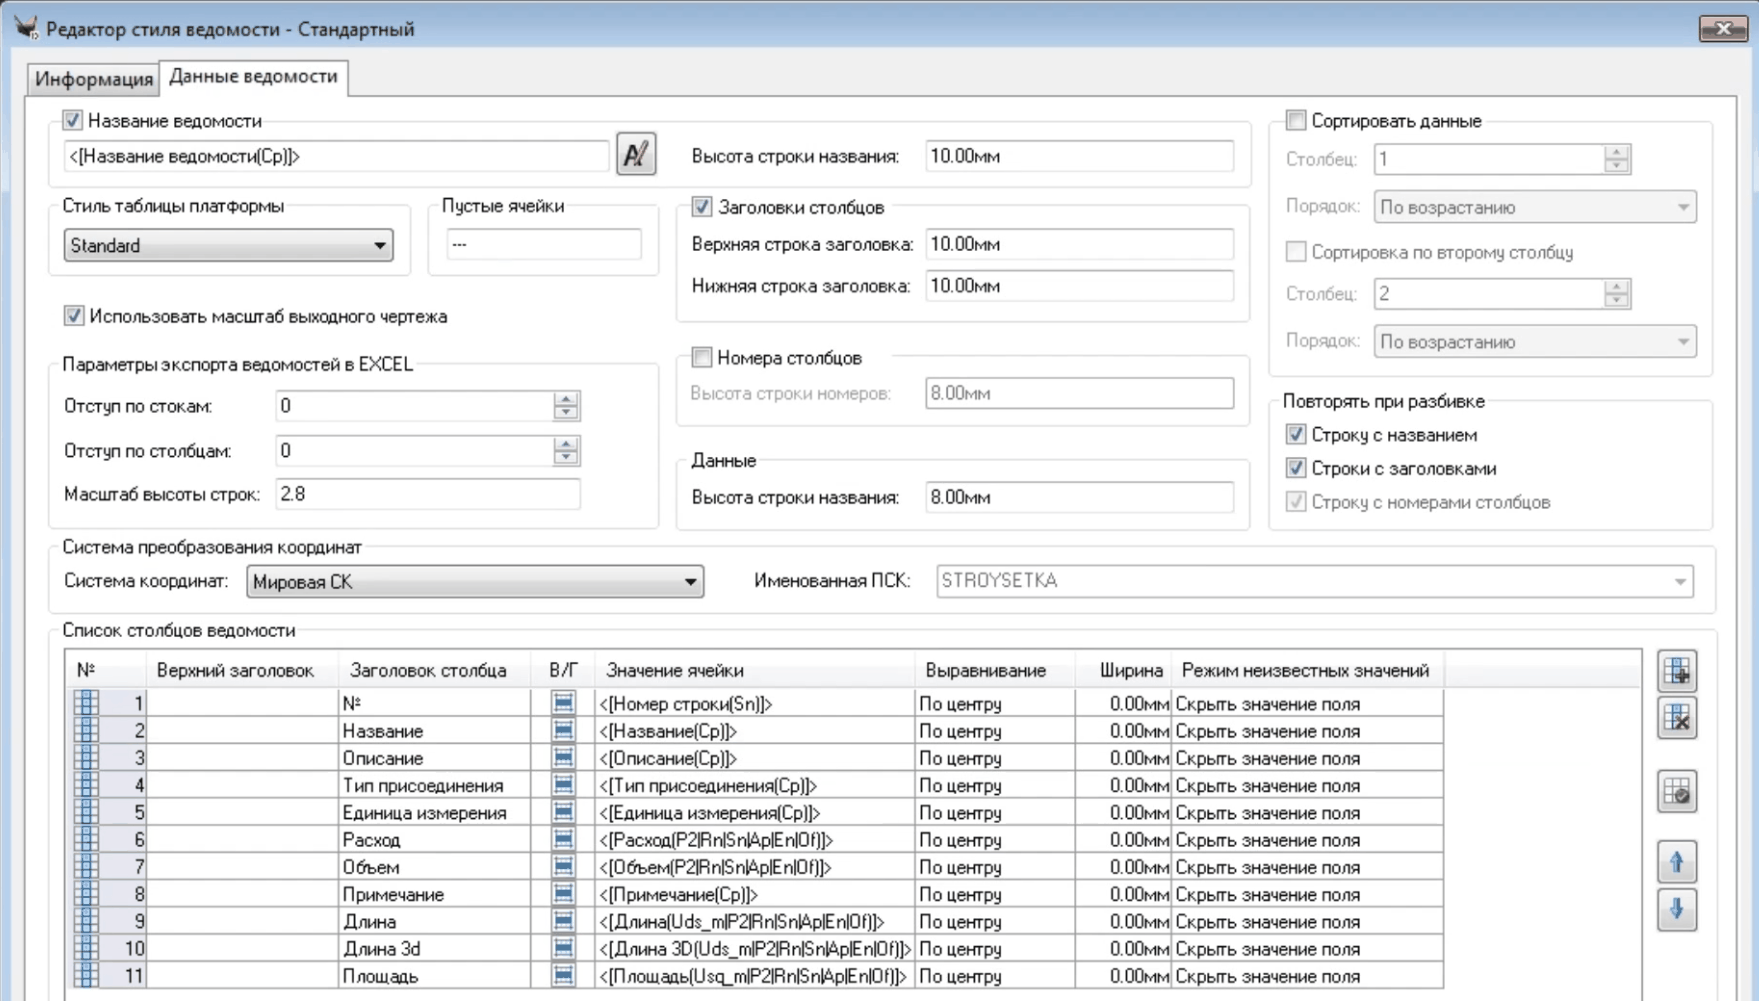This screenshot has width=1759, height=1001.
Task: Open the Стиль таблицы платформы Standard dropdown
Action: [228, 246]
